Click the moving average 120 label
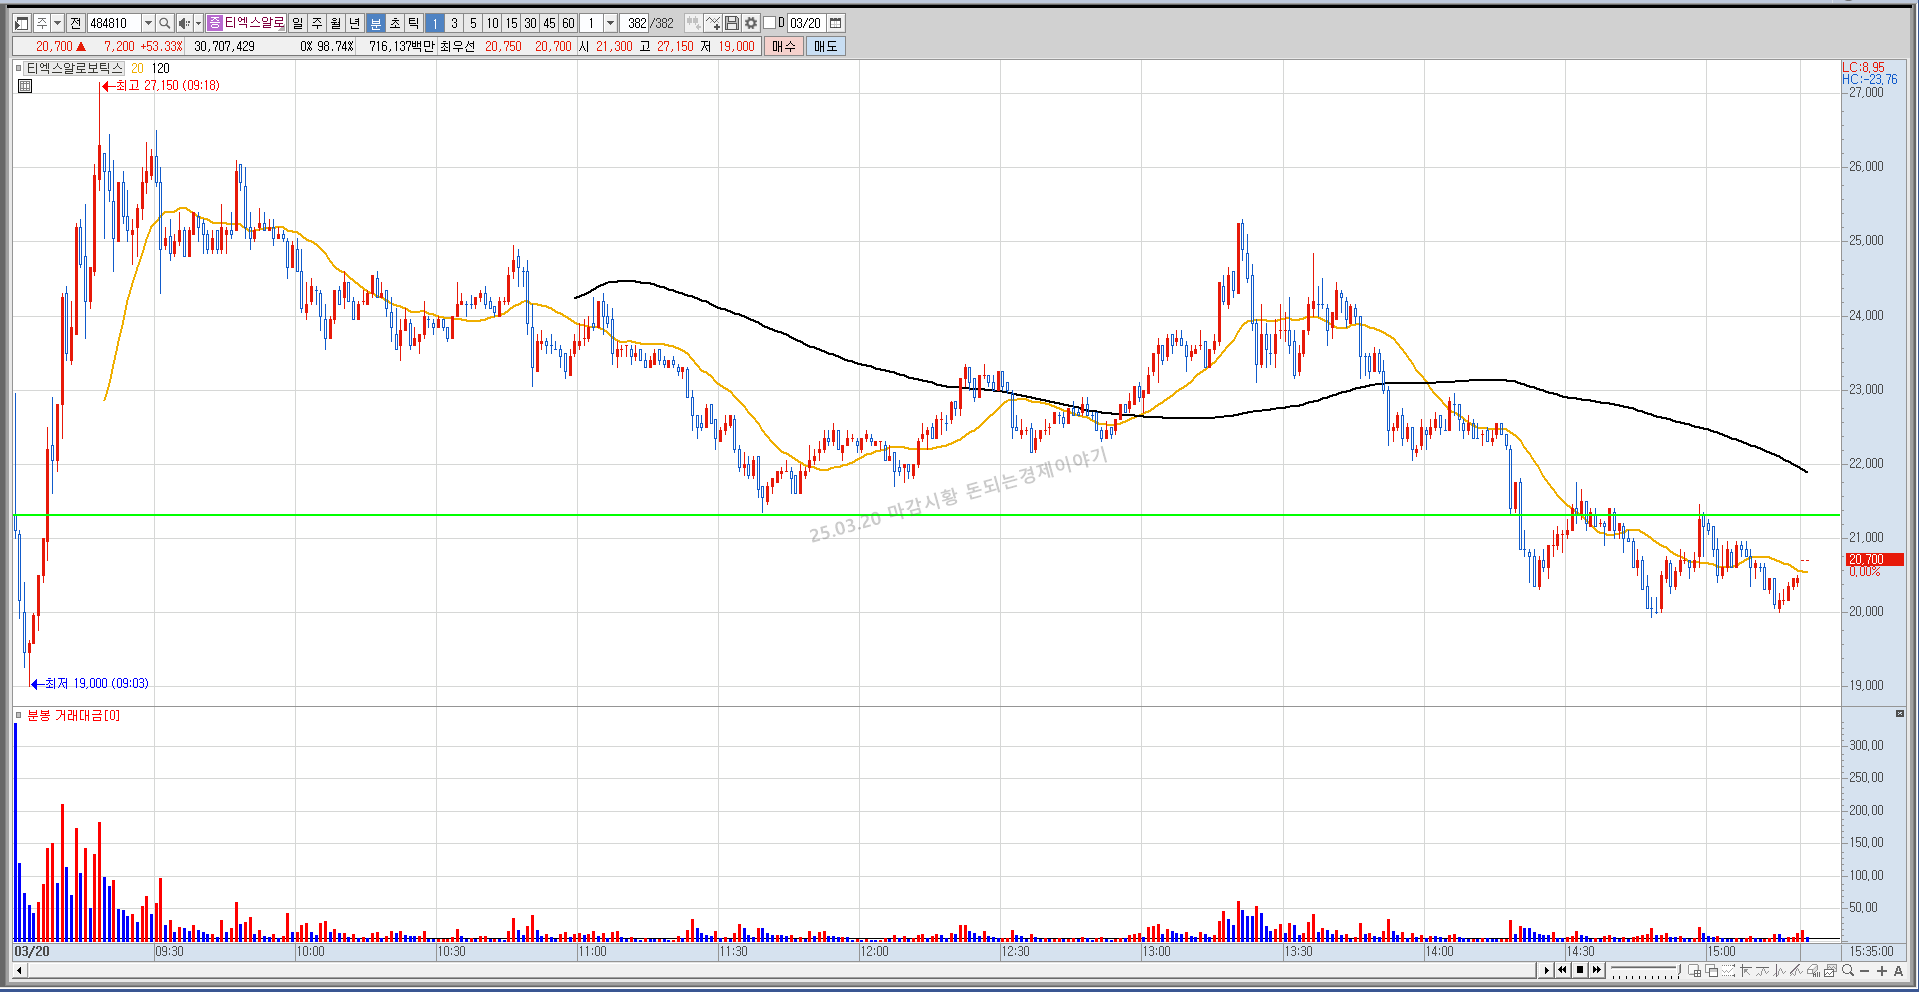Viewport: 1919px width, 992px height. 161,68
